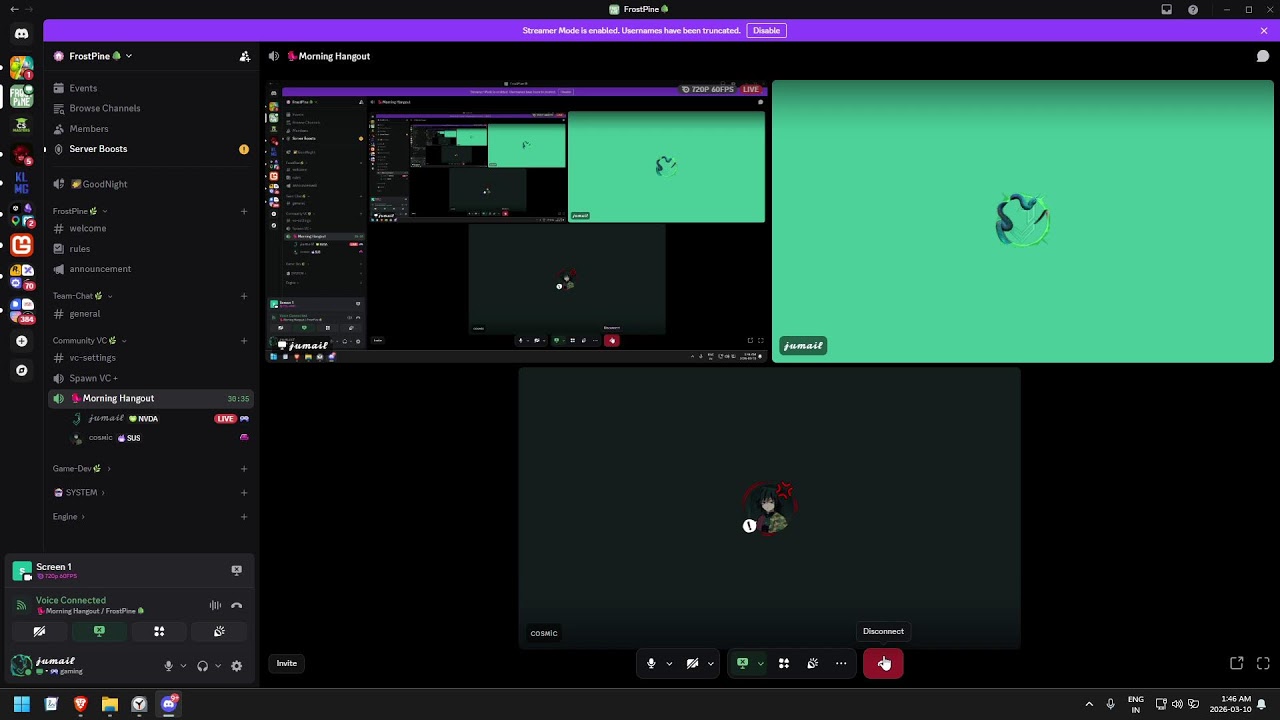Enter full screen call view
1280x720 pixels.
(x=1263, y=663)
